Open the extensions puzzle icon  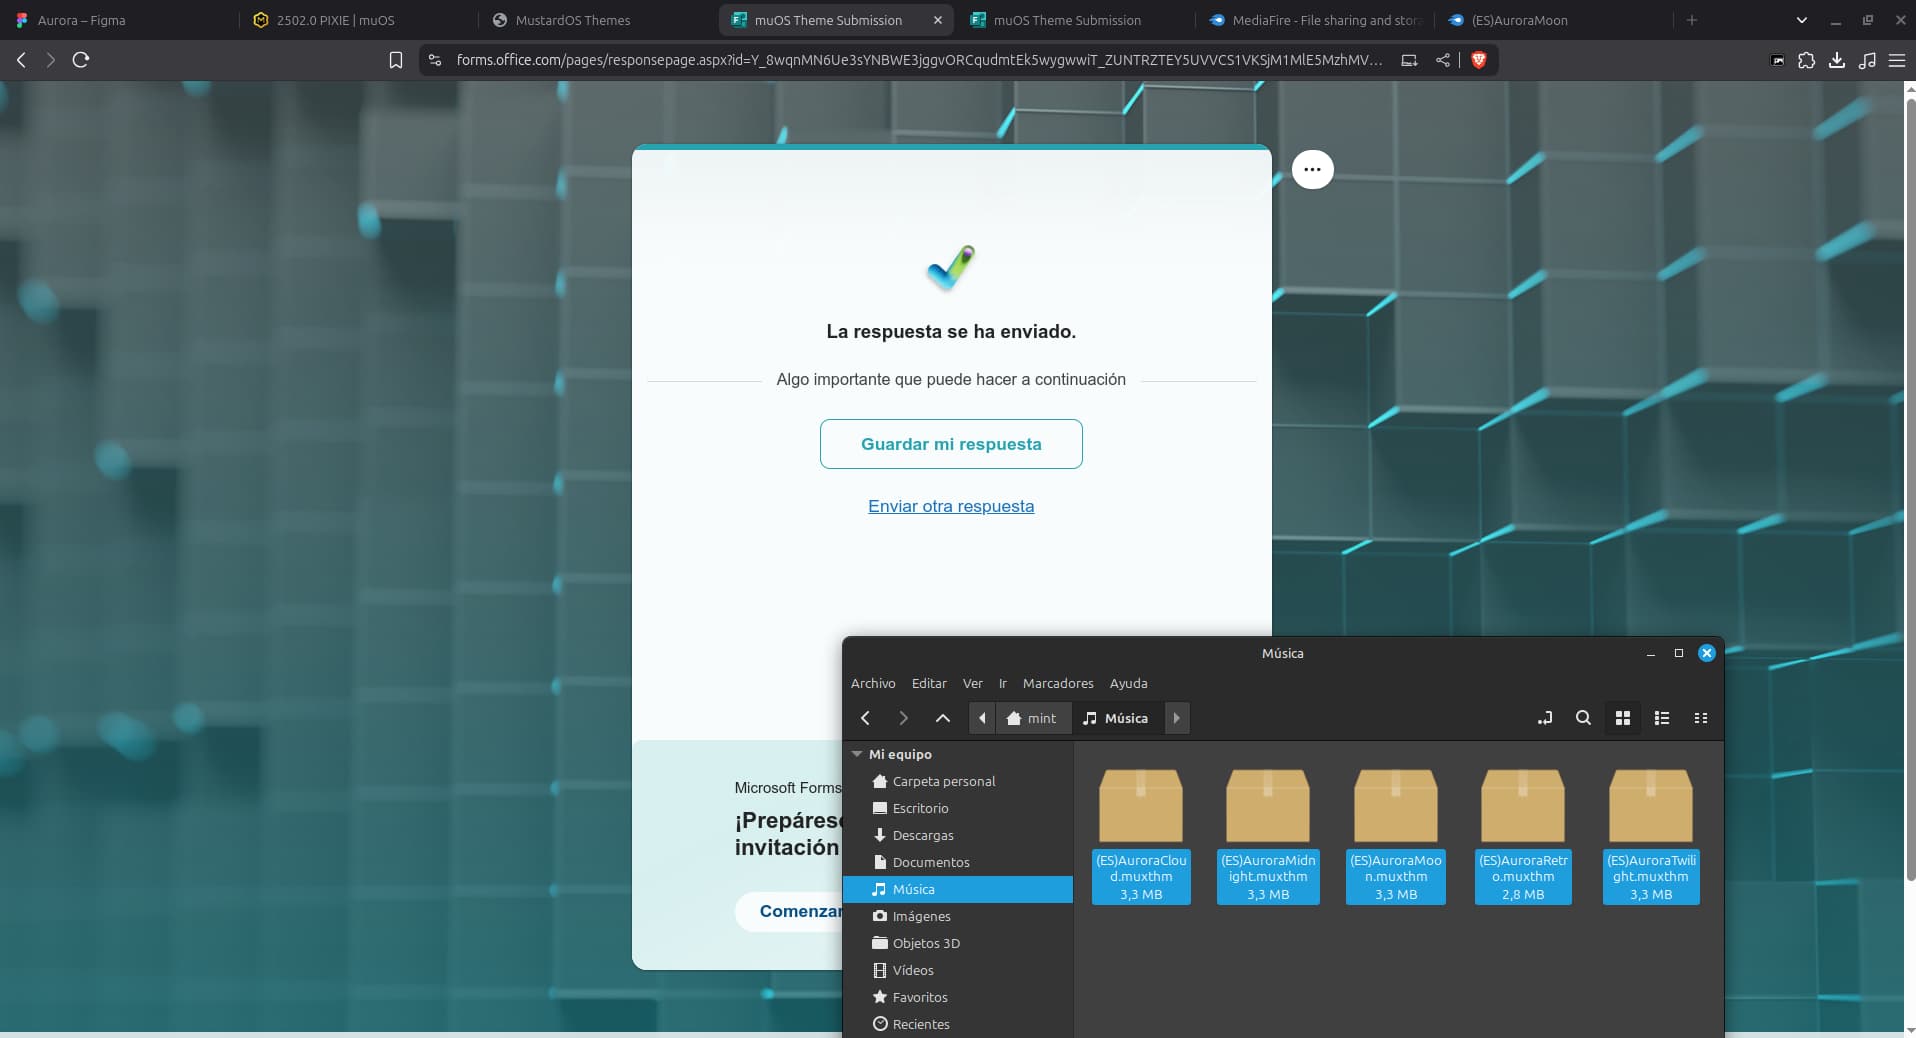(1806, 60)
